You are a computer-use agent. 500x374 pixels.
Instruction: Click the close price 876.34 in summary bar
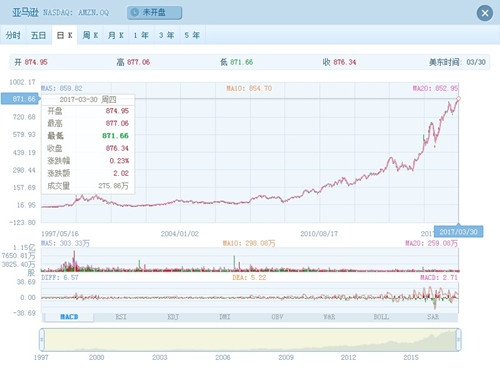click(345, 62)
